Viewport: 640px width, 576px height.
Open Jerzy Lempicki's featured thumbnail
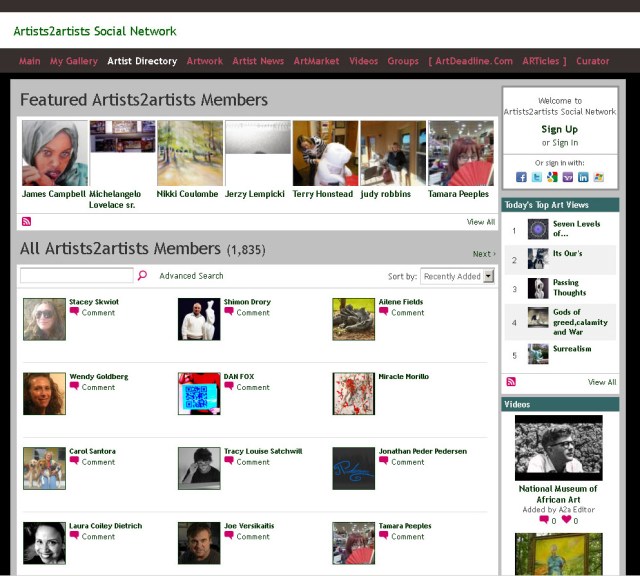click(258, 137)
